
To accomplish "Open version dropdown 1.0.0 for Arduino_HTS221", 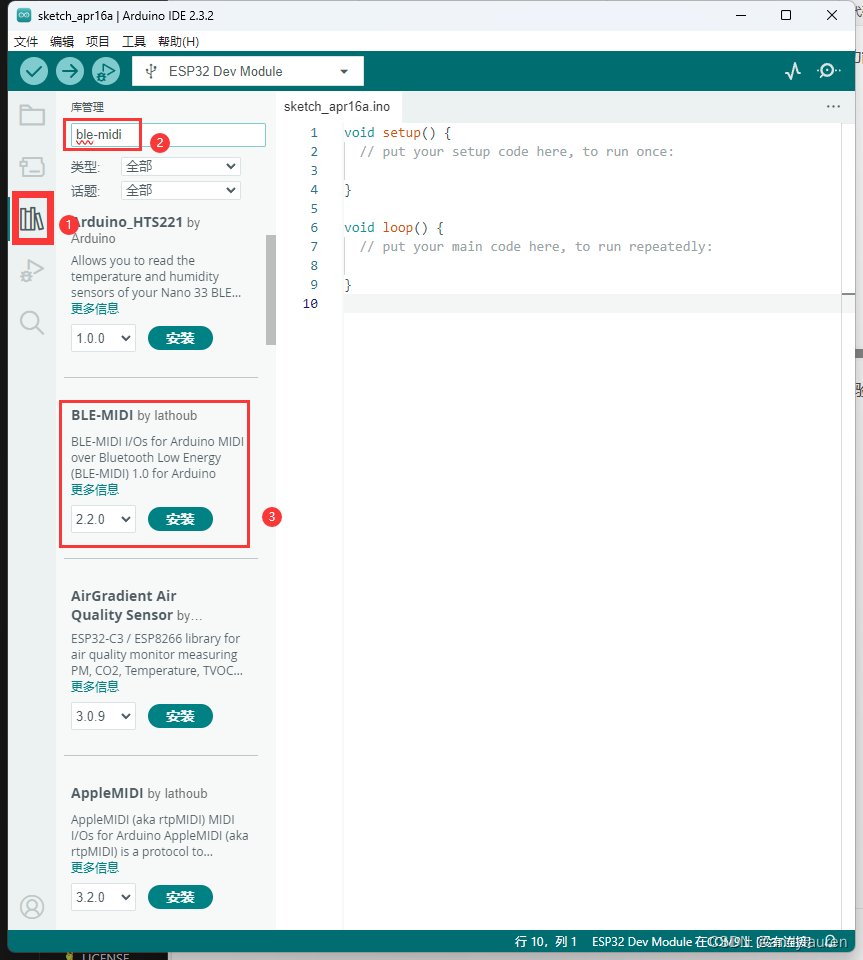I will tap(103, 338).
